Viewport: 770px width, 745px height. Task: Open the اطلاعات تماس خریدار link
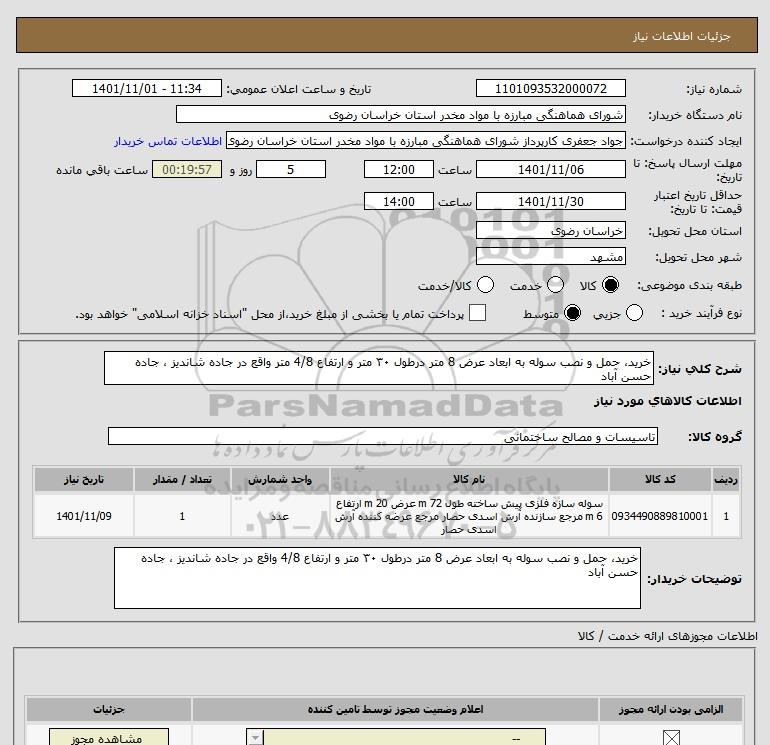(168, 141)
